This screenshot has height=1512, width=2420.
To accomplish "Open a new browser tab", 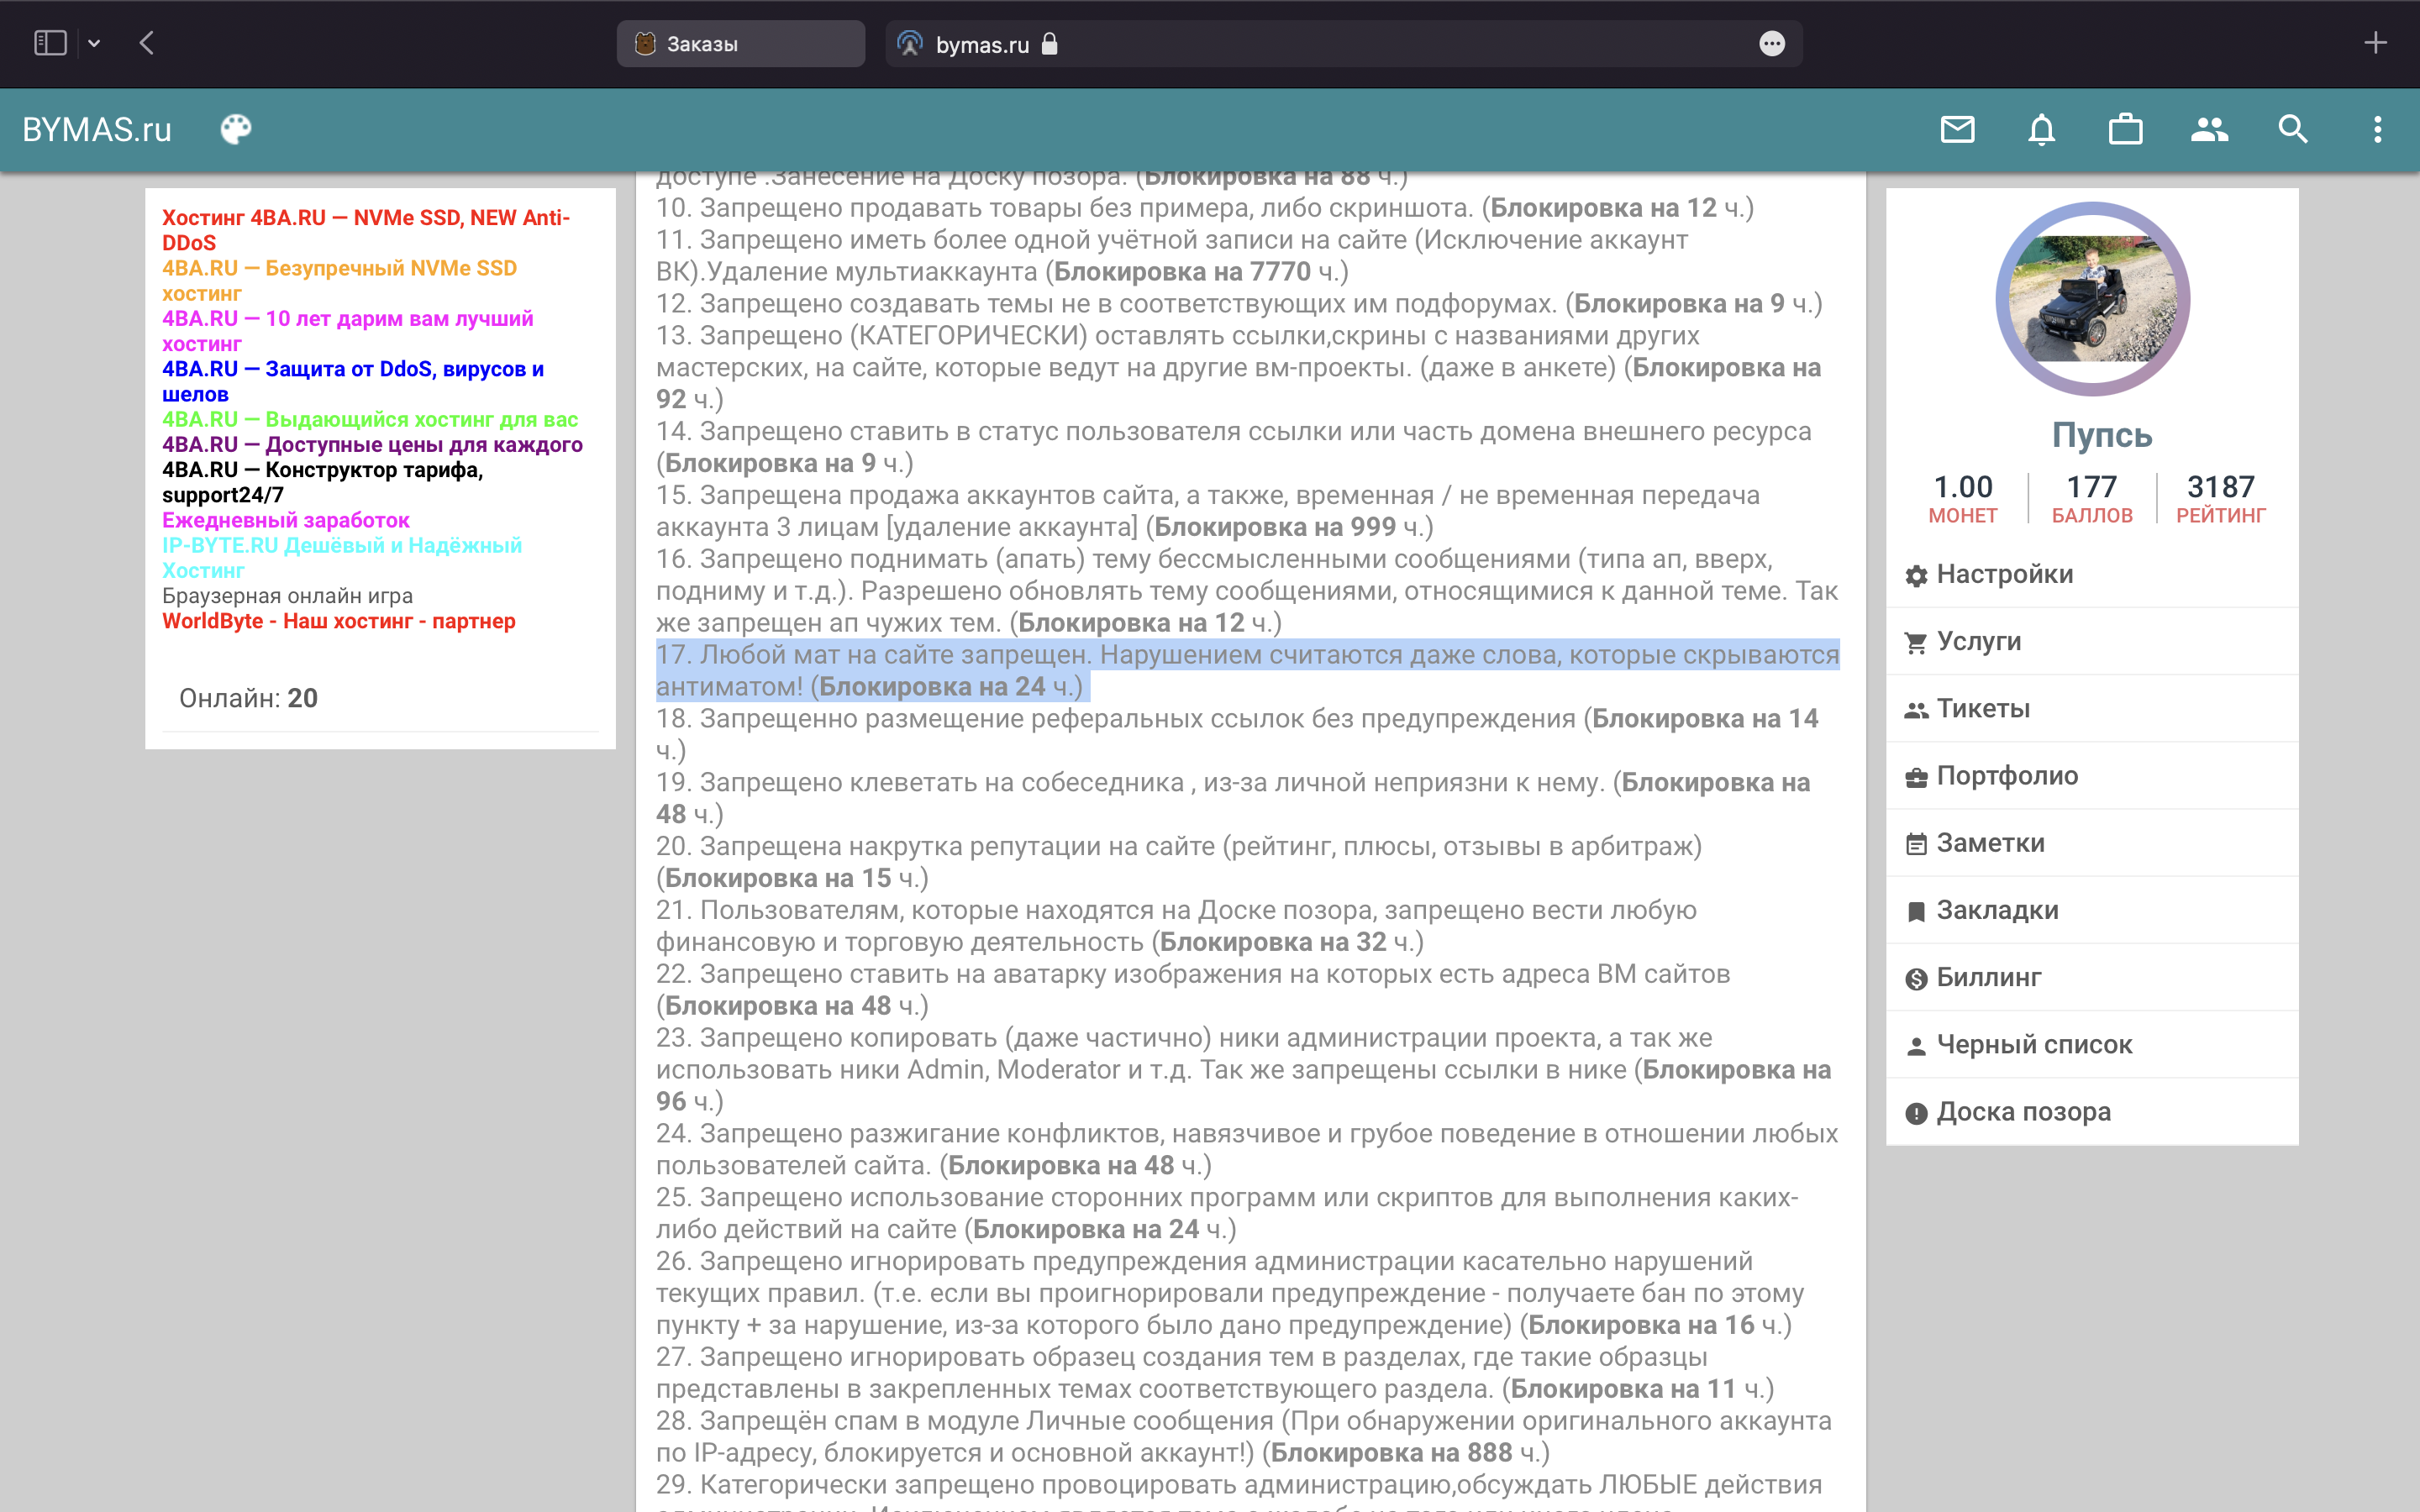I will (2375, 43).
